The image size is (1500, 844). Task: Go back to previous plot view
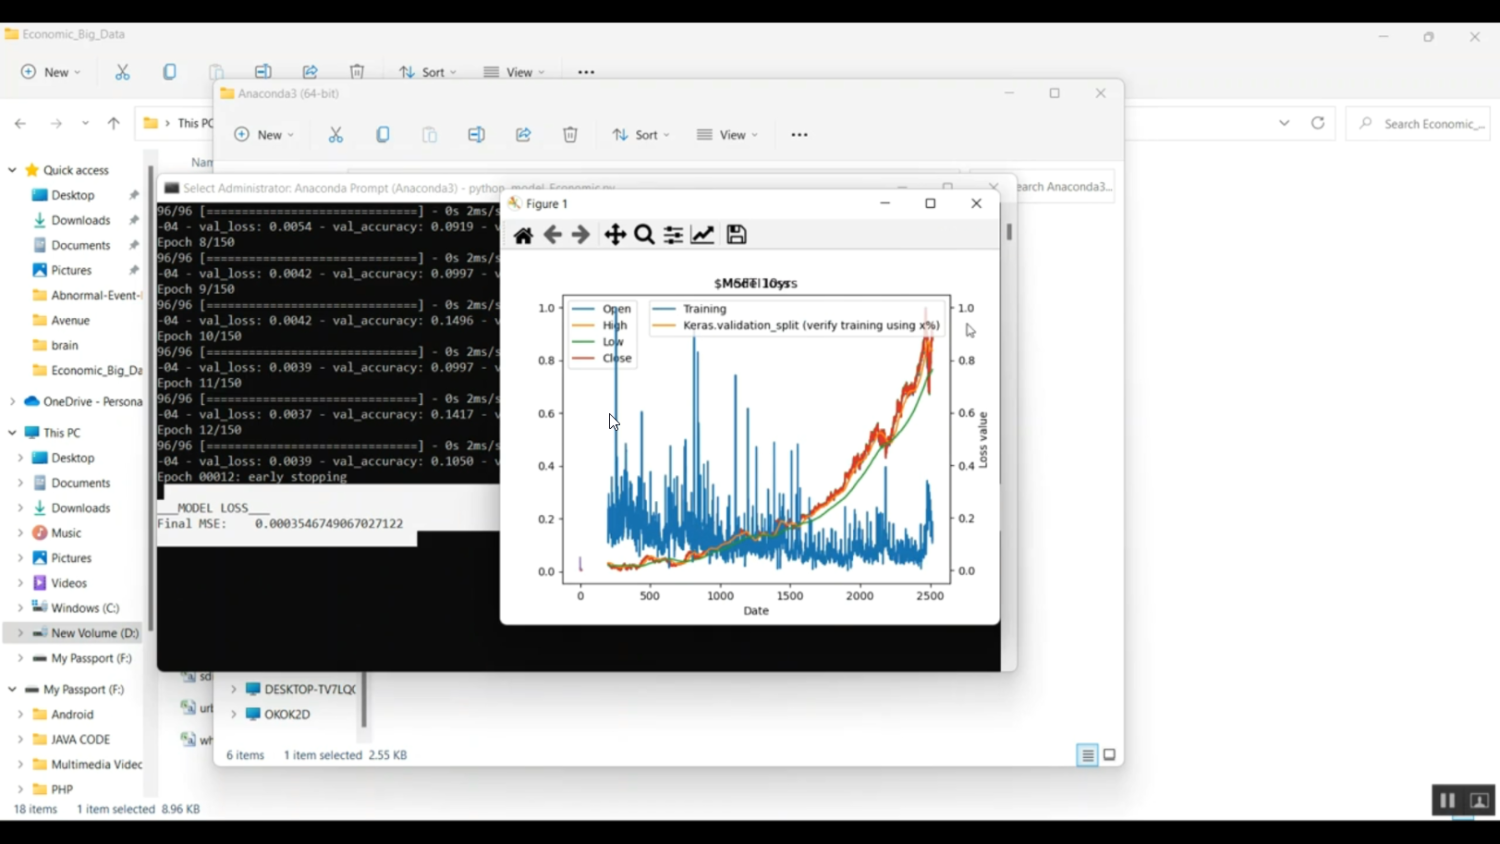coord(552,234)
